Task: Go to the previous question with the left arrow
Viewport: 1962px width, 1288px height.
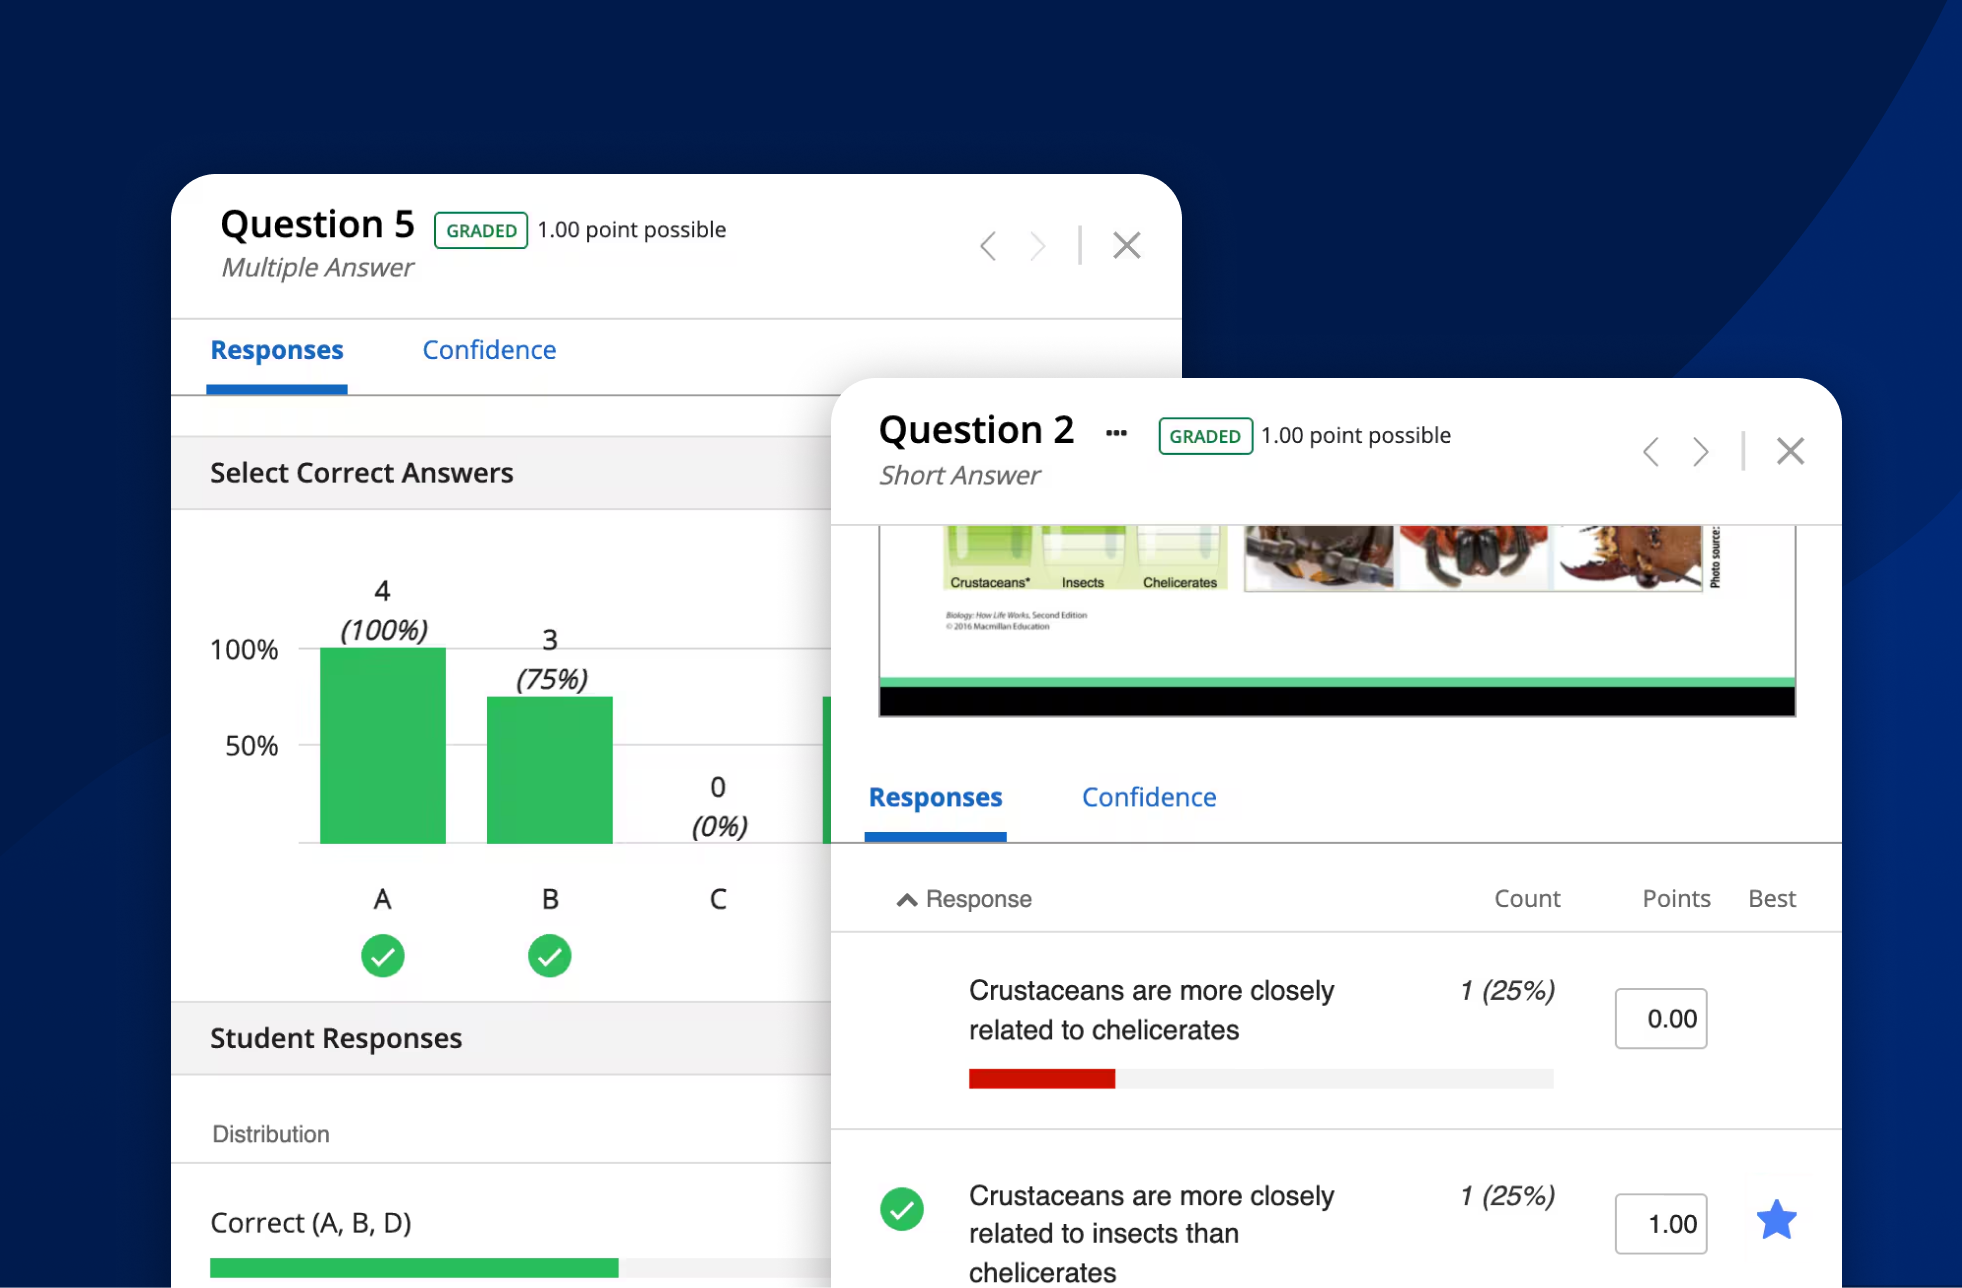Action: (x=1650, y=452)
